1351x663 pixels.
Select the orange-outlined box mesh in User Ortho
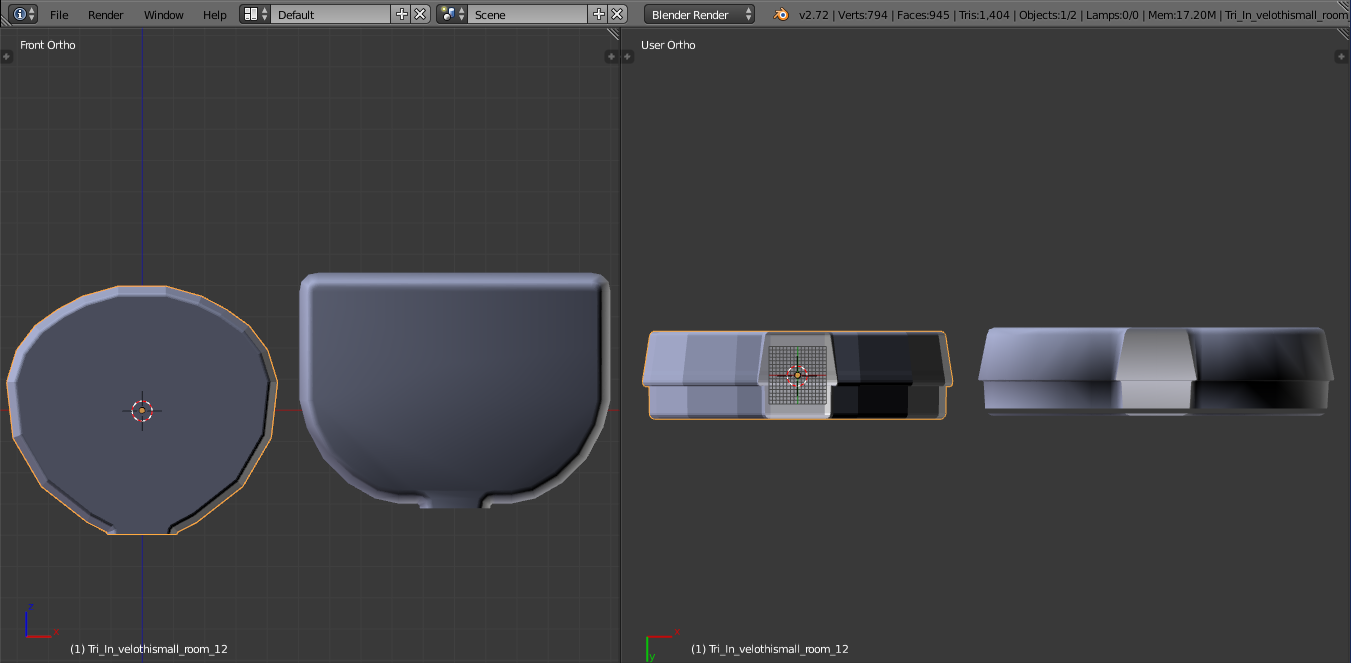797,375
